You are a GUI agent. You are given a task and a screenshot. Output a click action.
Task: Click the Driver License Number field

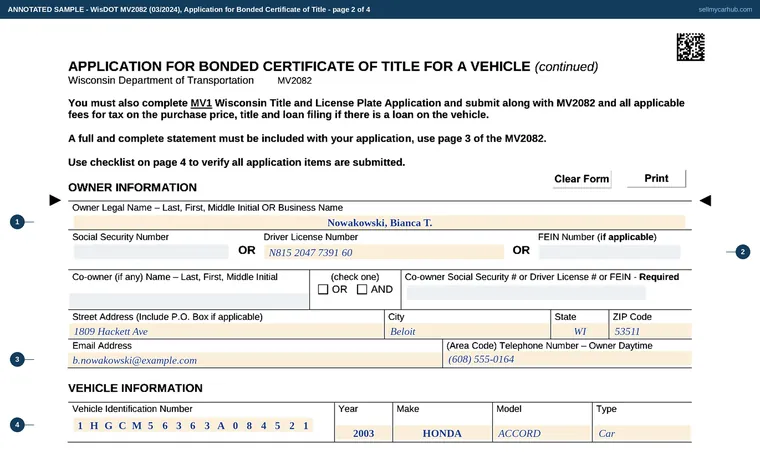[384, 252]
